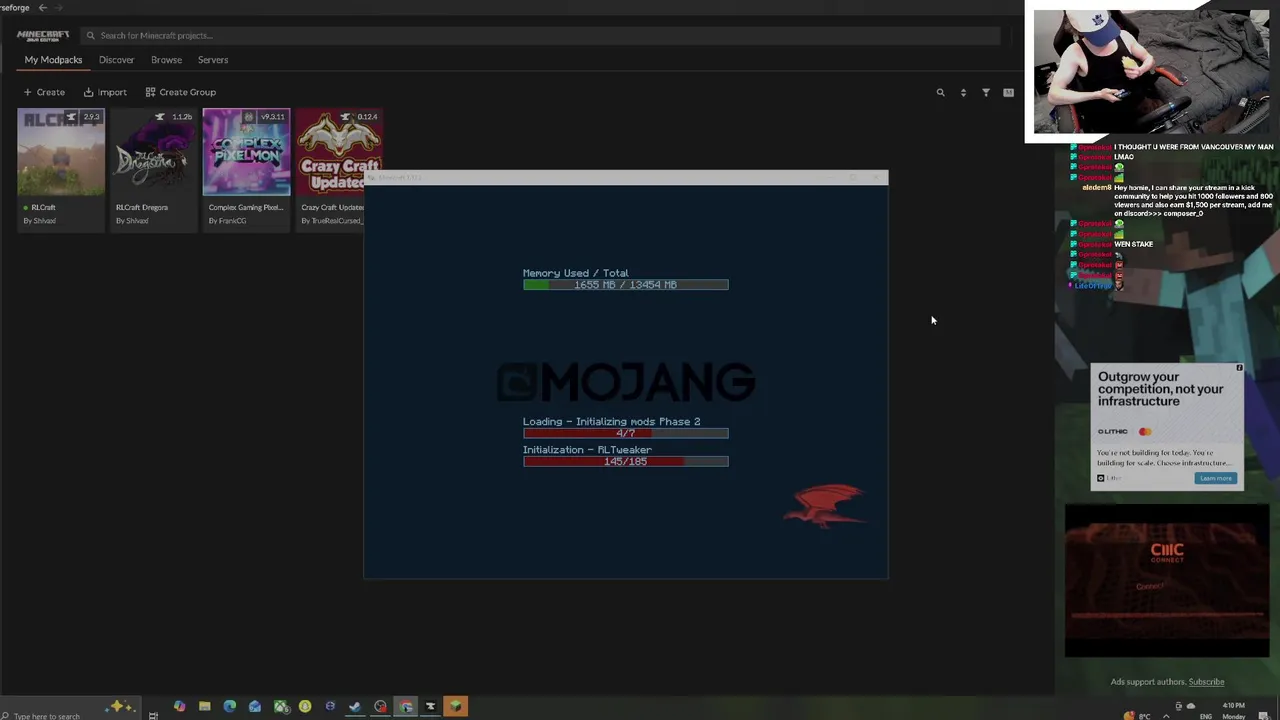Open Complex Gaming Pixelmon modpack card

point(246,169)
